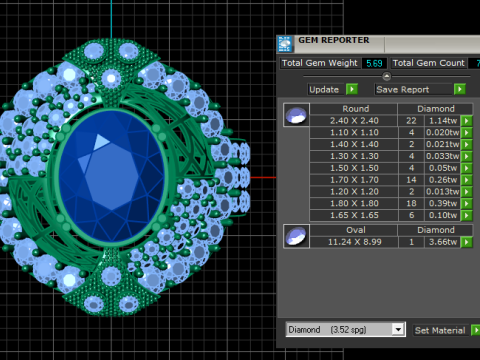Click the green arrow on the 1.65 X 1.65 row
This screenshot has height=360, width=480.
467,215
